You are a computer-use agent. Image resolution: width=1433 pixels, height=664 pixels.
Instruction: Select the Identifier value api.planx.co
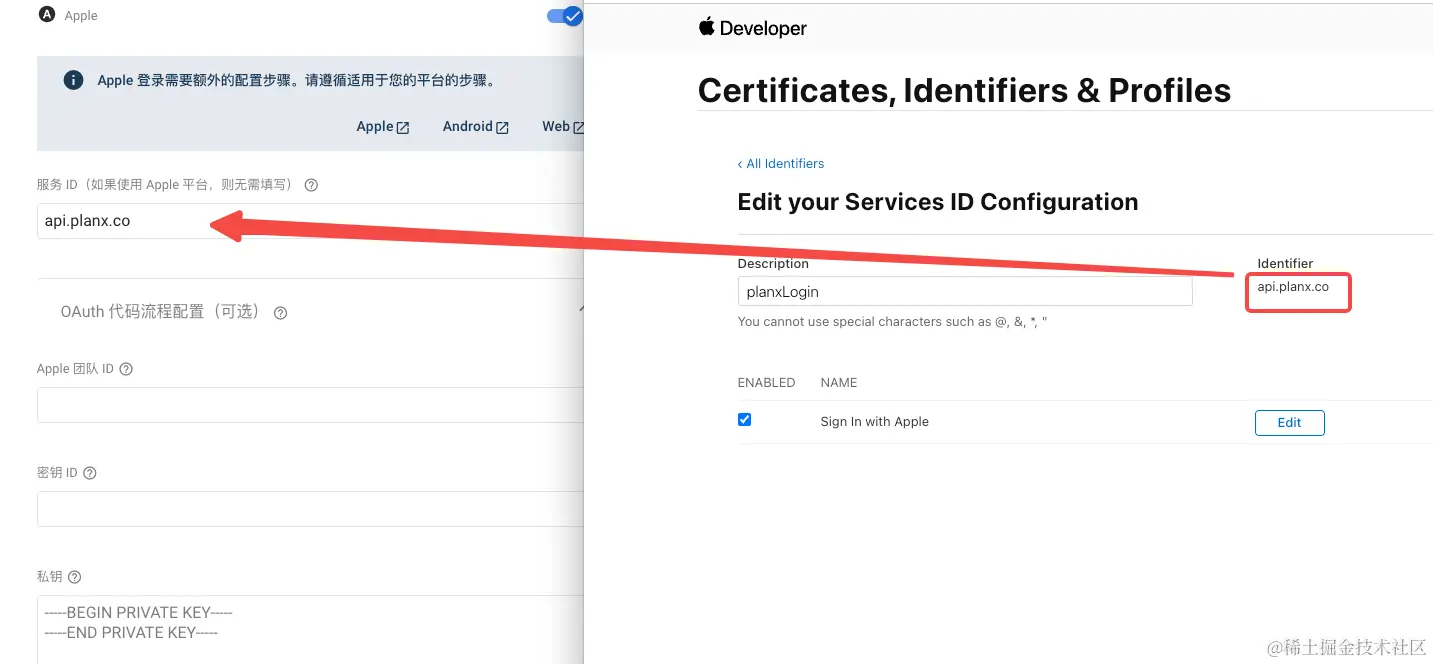pyautogui.click(x=1293, y=287)
